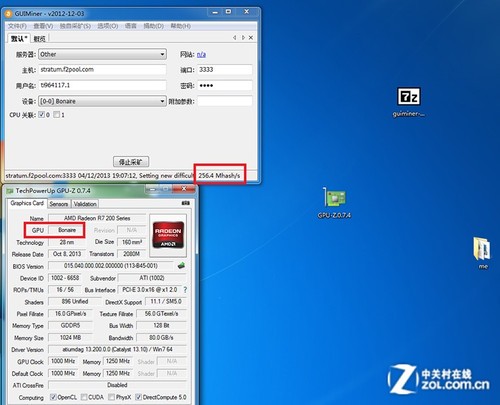Open the Options menu in GUIMiner

108,26
